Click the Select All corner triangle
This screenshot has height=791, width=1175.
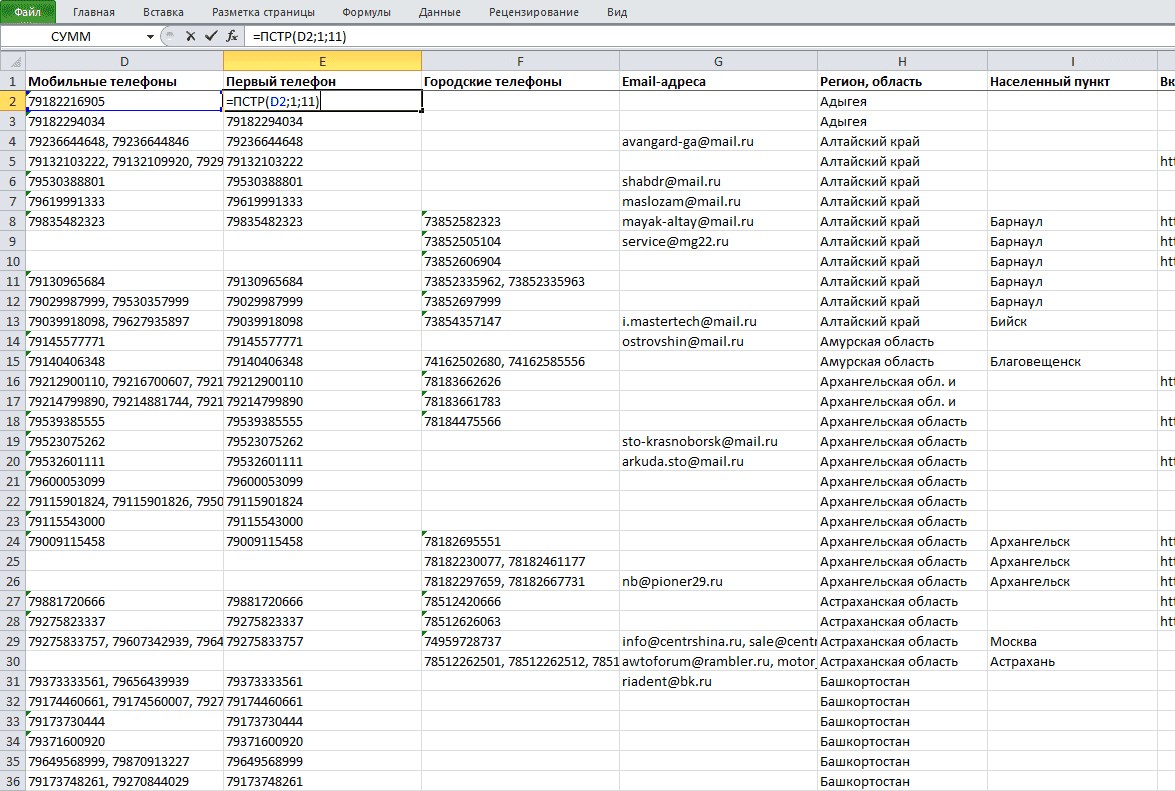pos(13,61)
